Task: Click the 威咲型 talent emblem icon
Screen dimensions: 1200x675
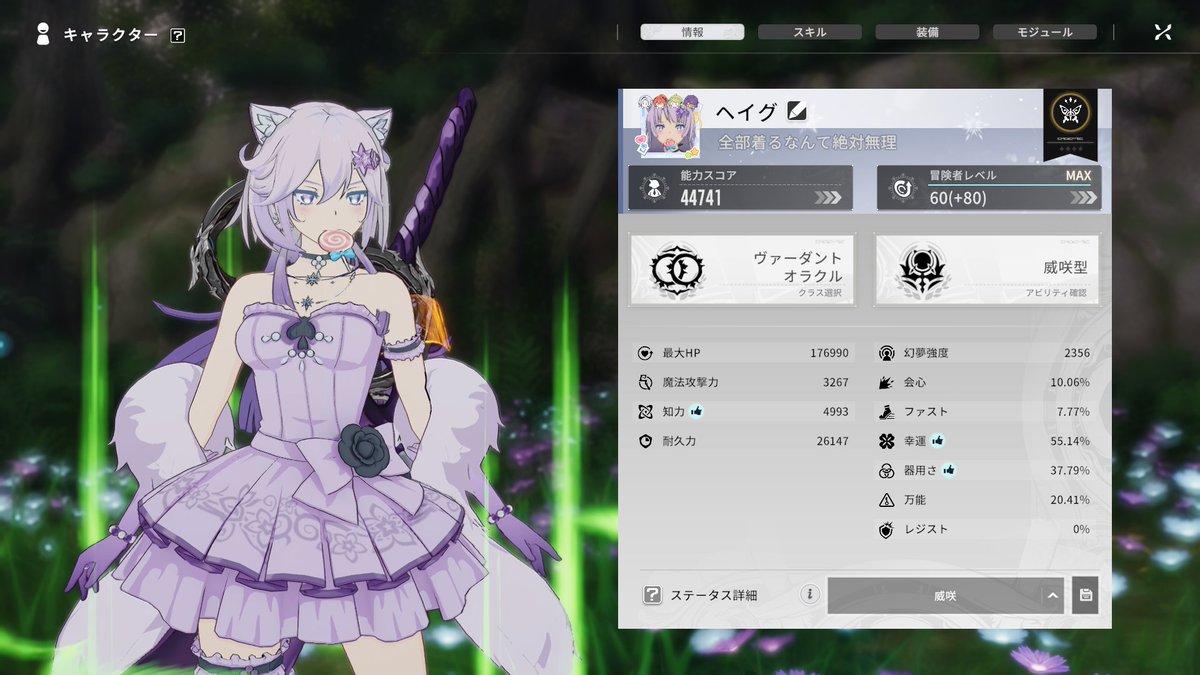Action: coord(922,270)
